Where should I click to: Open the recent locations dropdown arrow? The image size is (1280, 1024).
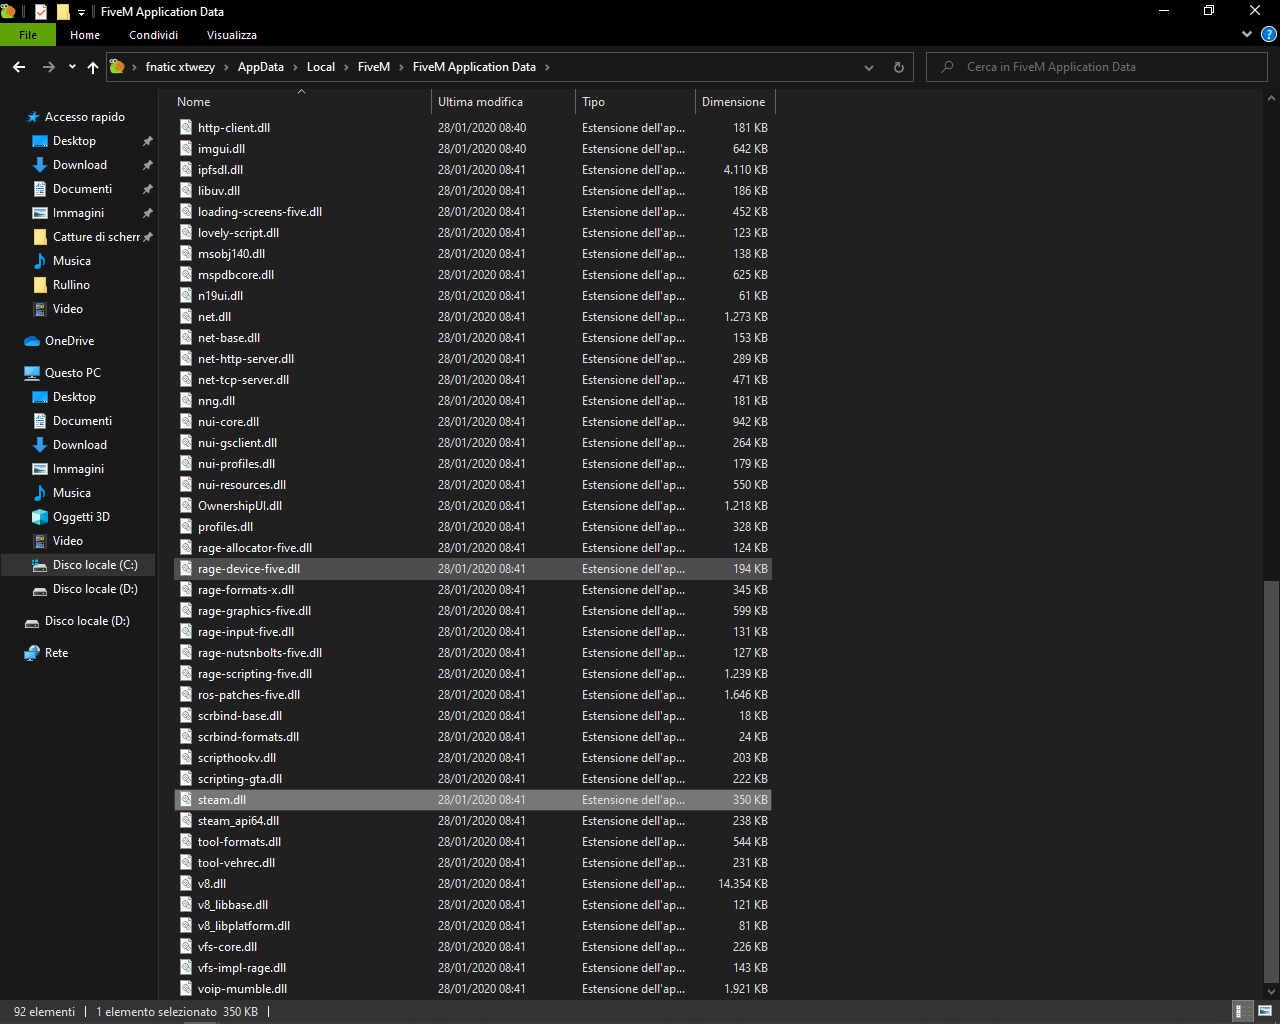pyautogui.click(x=72, y=67)
